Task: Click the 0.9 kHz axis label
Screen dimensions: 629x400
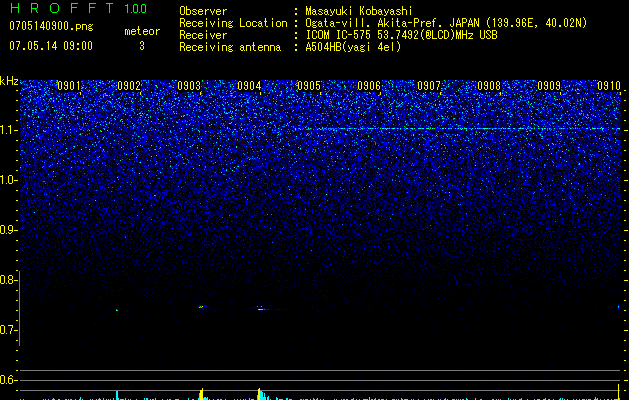Action: (x=8, y=230)
